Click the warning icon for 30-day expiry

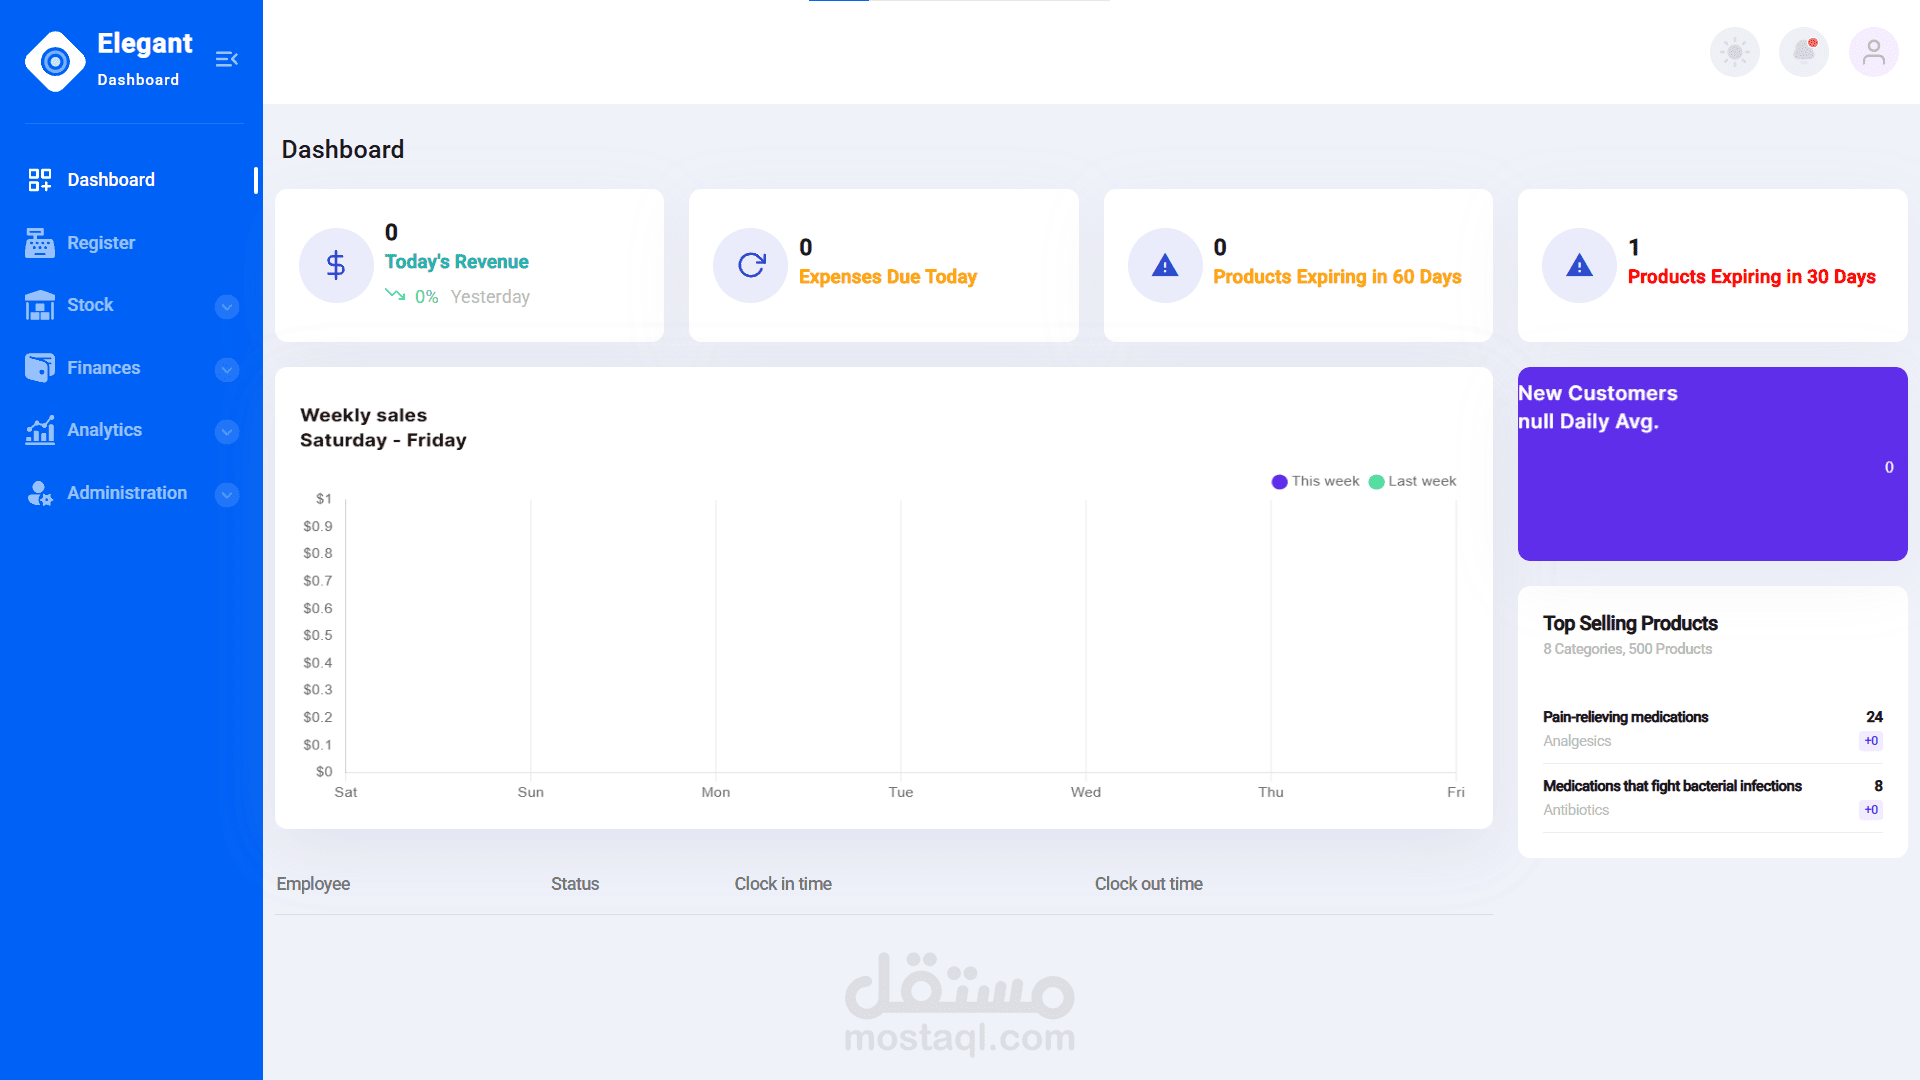[x=1579, y=265]
